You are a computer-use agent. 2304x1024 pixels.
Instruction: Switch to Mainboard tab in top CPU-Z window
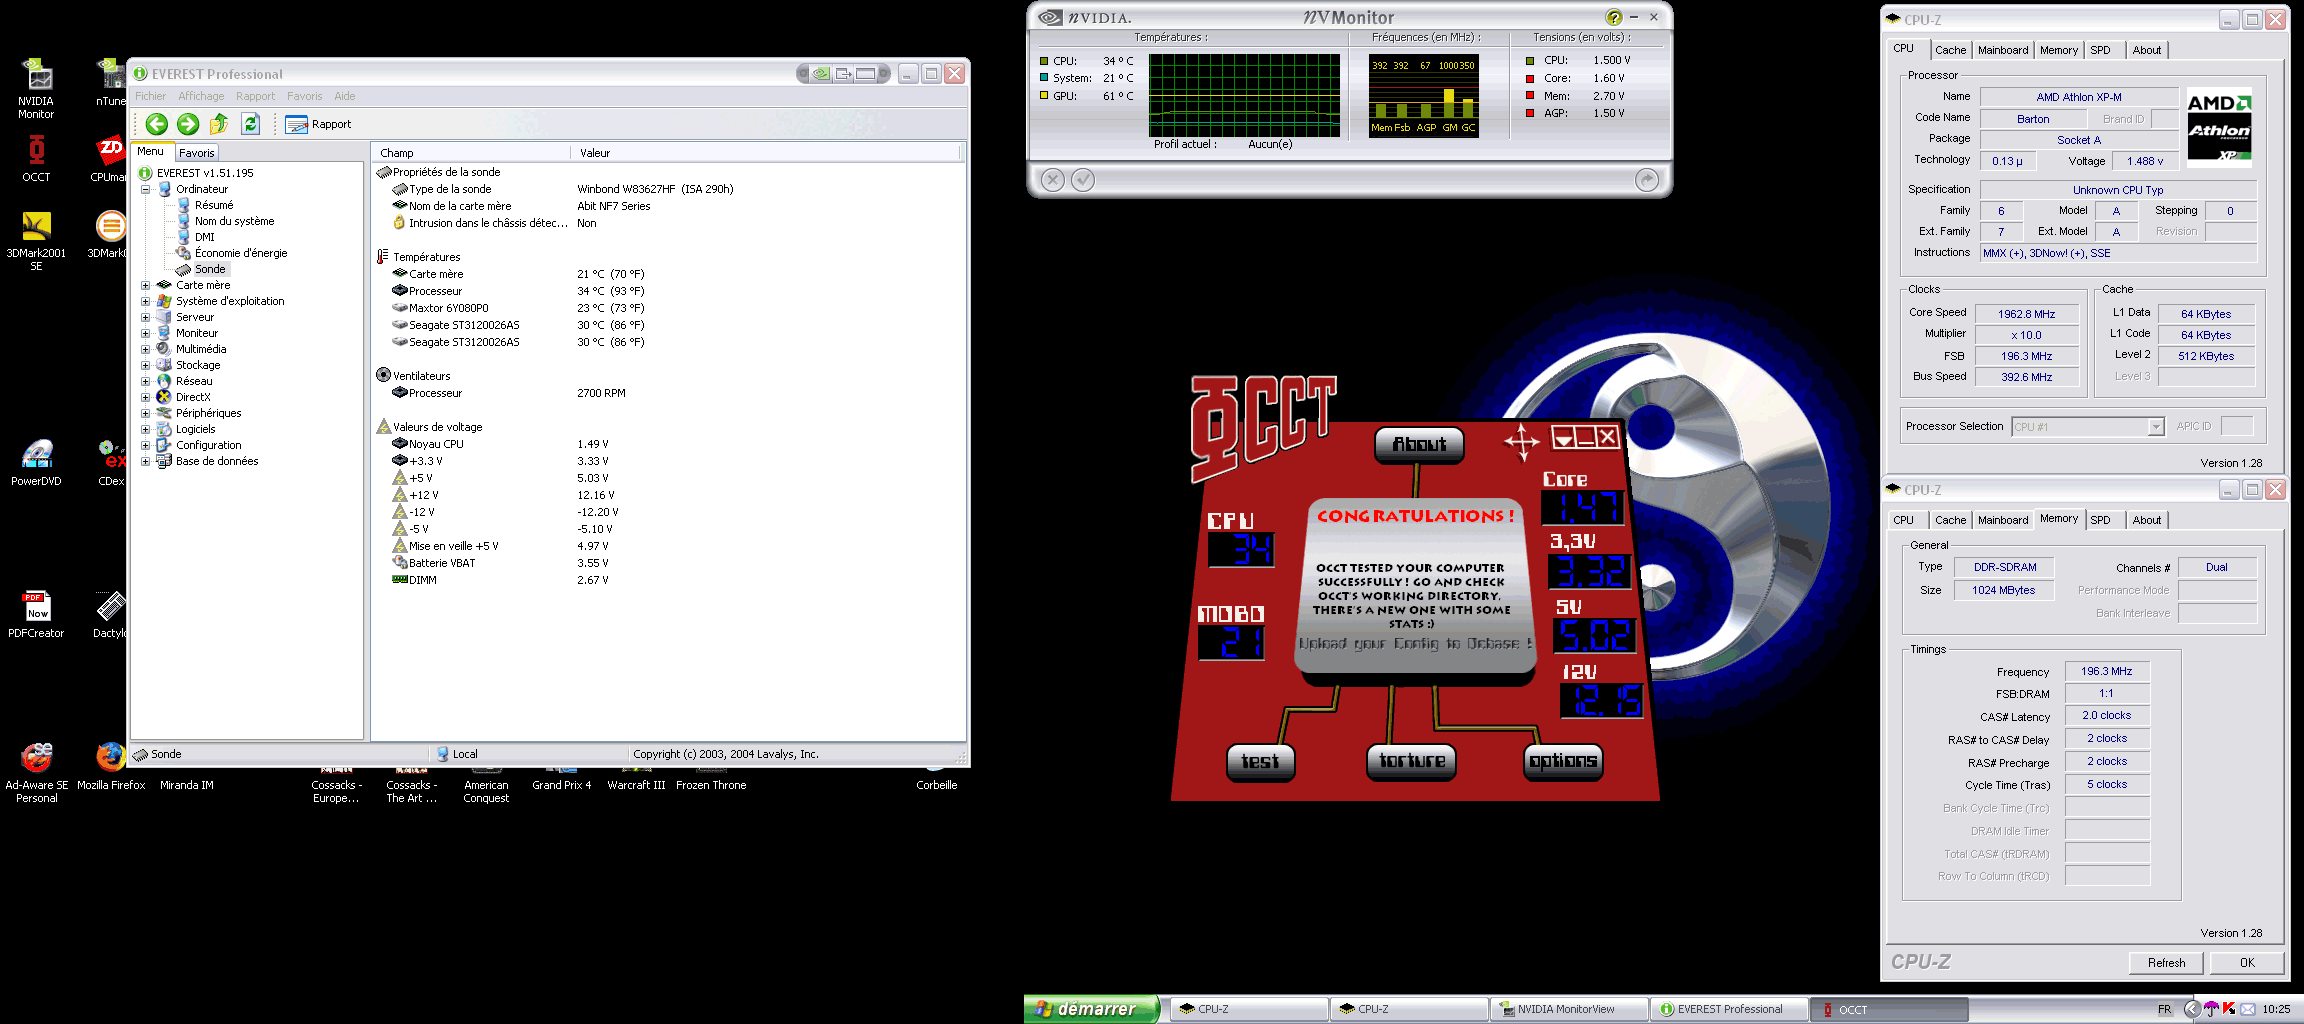click(2003, 50)
